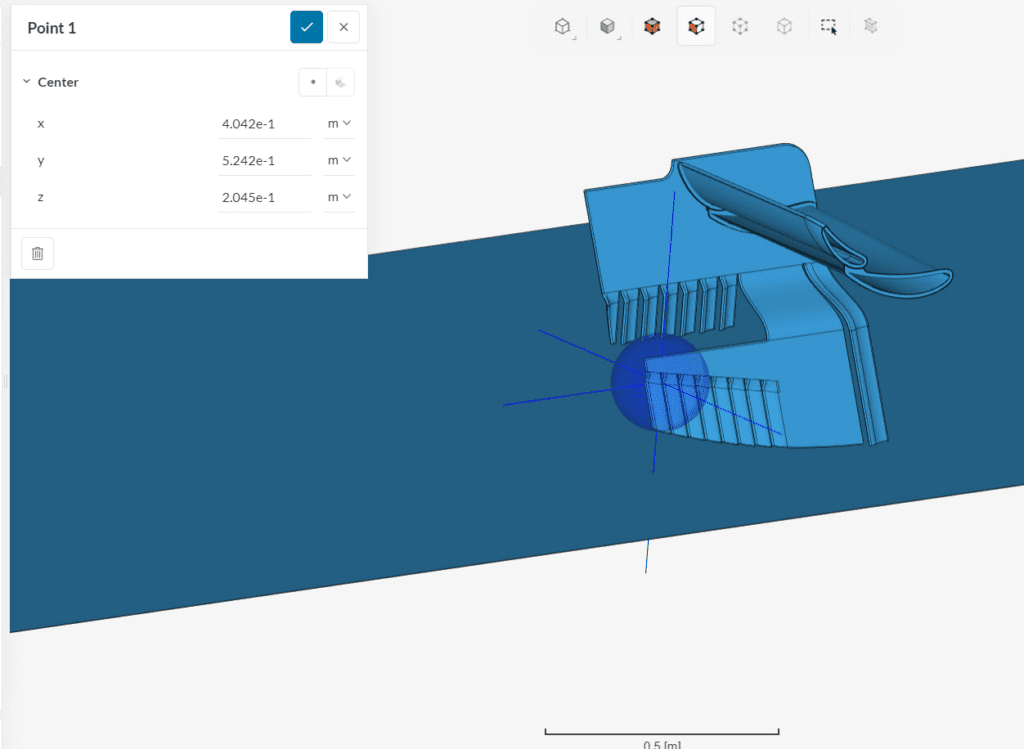The height and width of the screenshot is (749, 1024).
Task: Open the unit dropdown for x coordinate
Action: click(339, 123)
